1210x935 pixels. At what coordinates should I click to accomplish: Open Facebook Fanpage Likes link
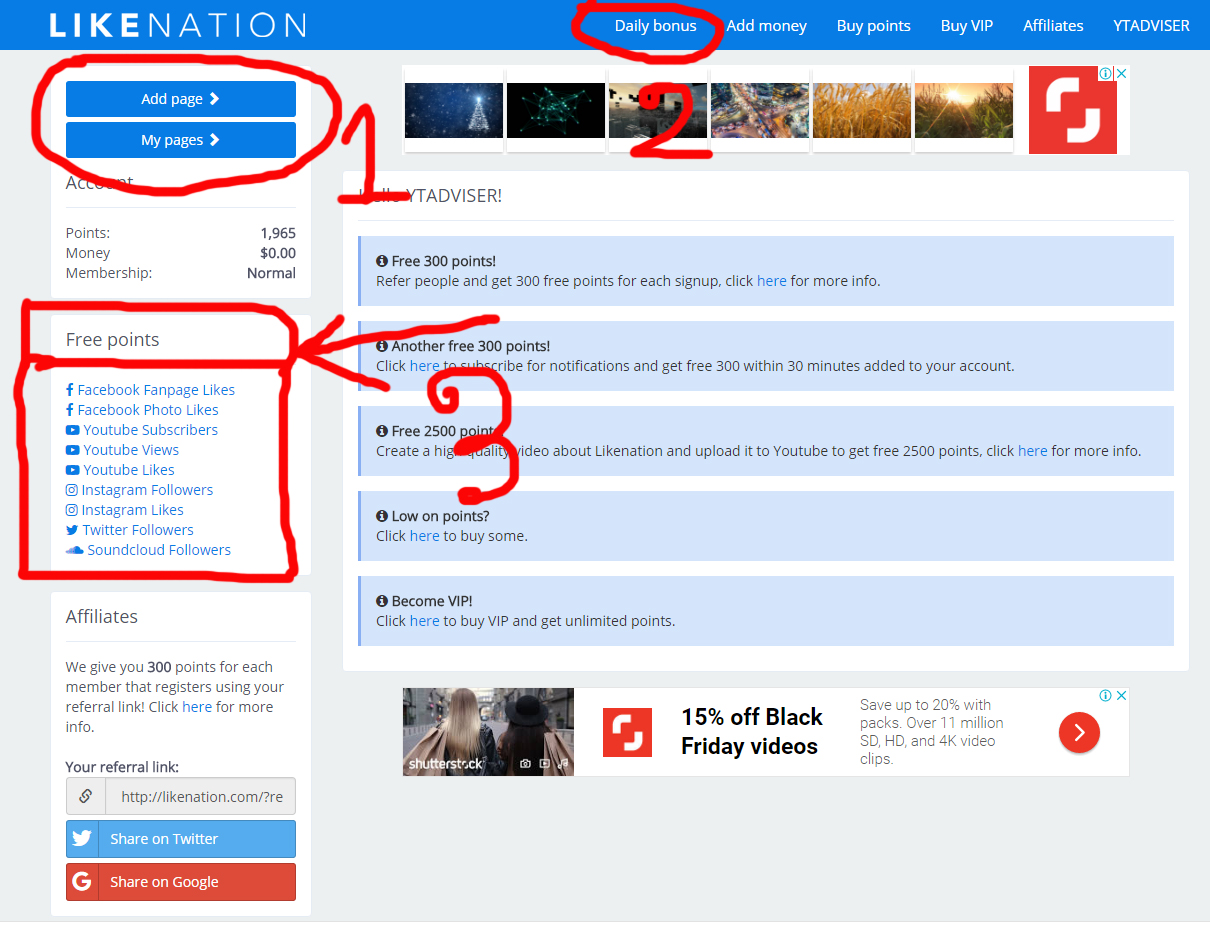click(156, 390)
